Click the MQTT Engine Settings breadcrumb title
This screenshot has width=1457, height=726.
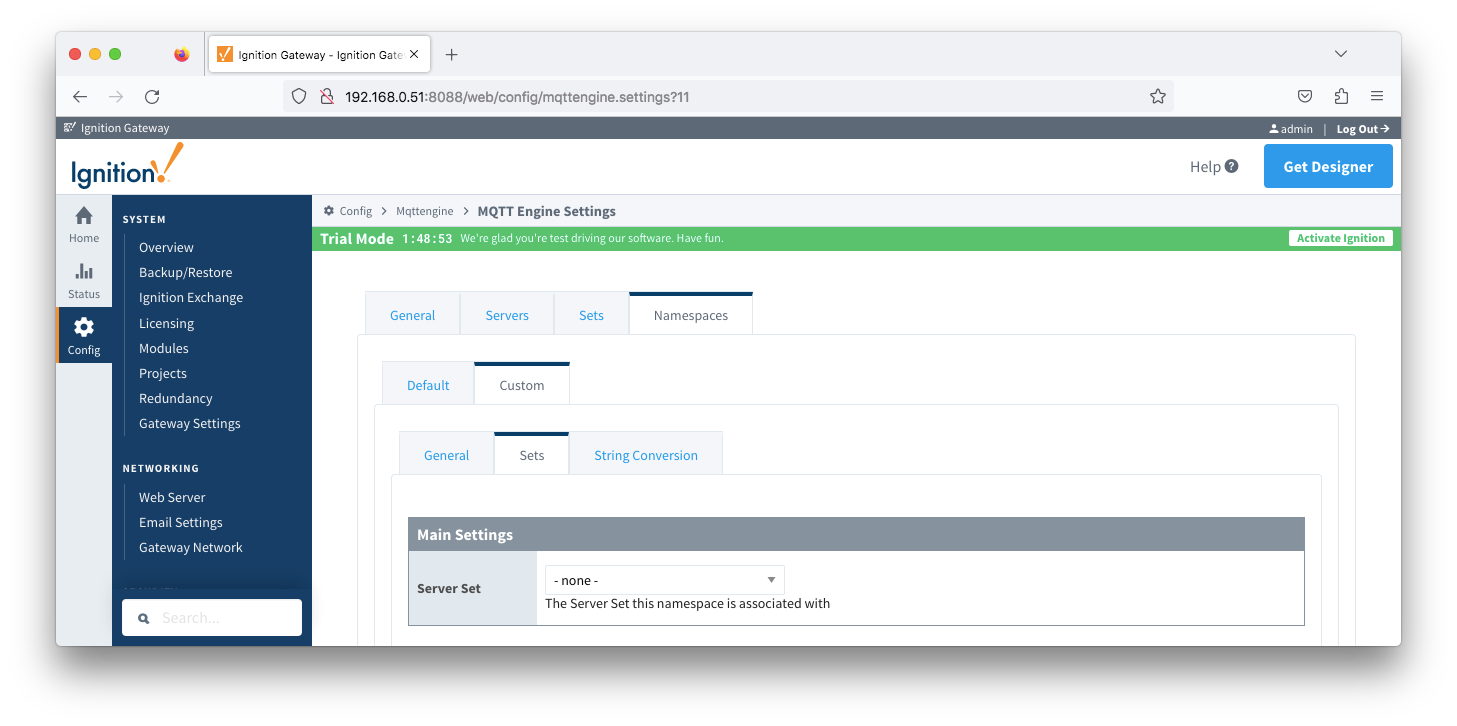[x=547, y=211]
